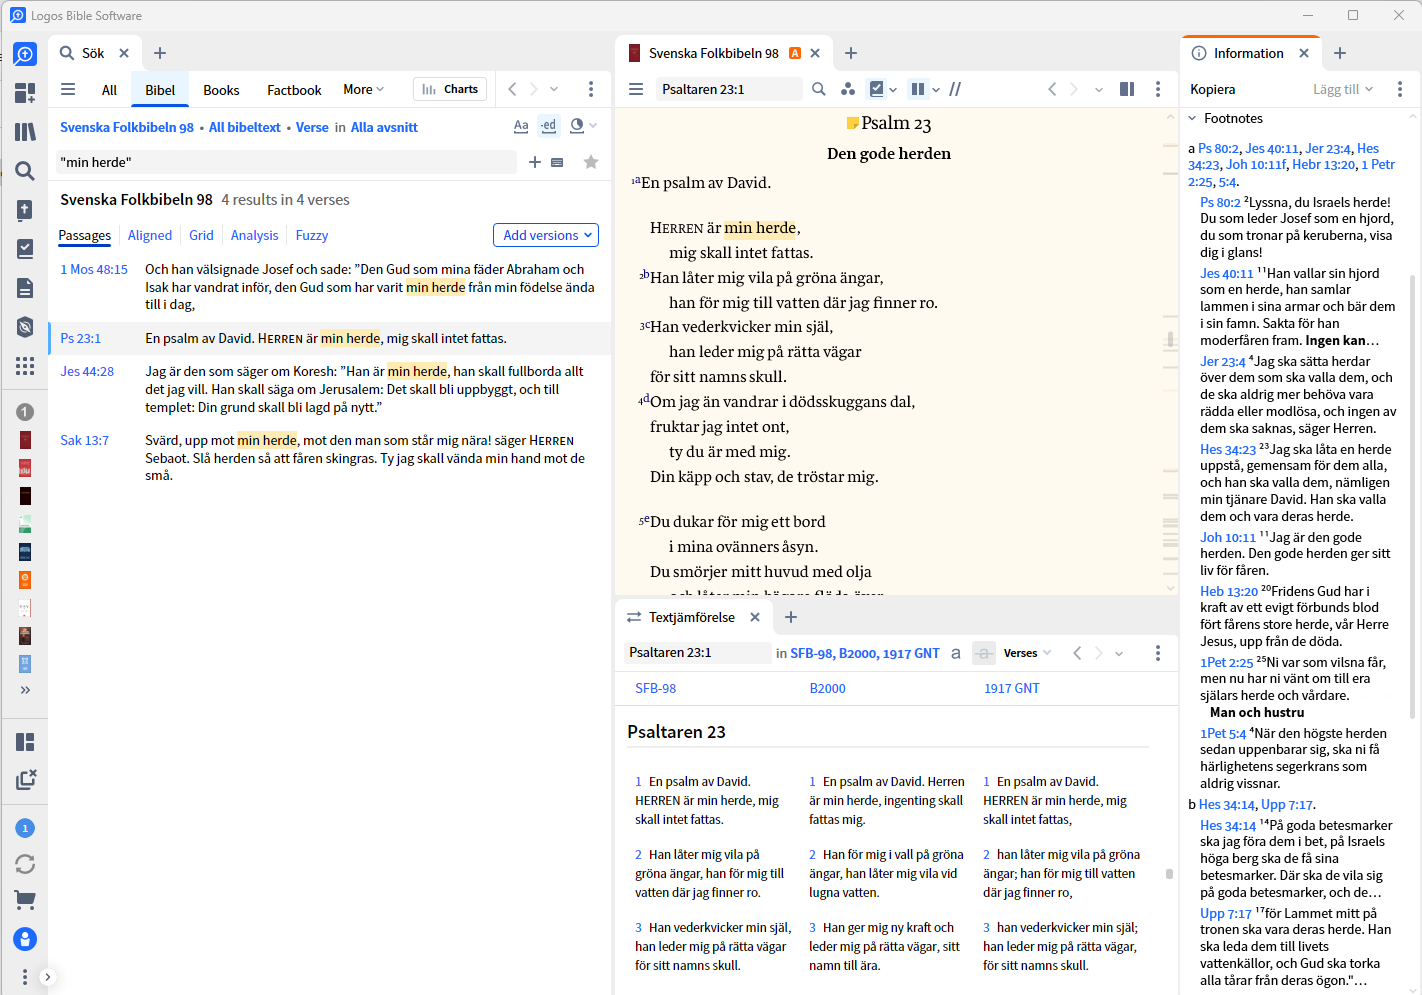Switch to the Factbook search tab
Image resolution: width=1422 pixels, height=995 pixels.
tap(294, 90)
